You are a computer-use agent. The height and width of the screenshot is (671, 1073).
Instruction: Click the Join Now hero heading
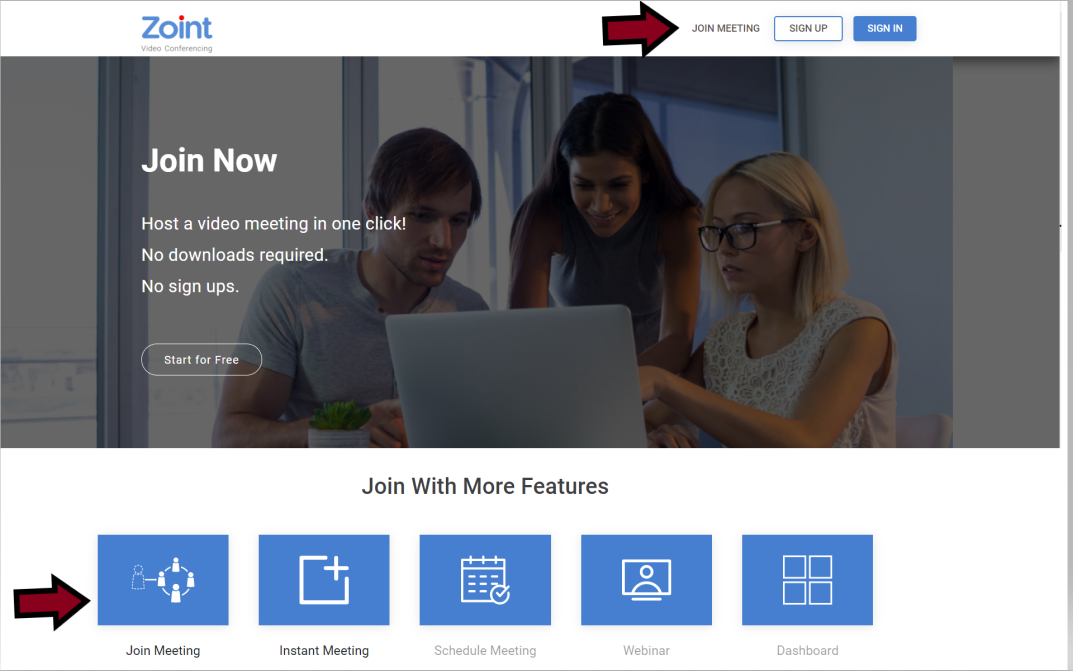pos(209,161)
